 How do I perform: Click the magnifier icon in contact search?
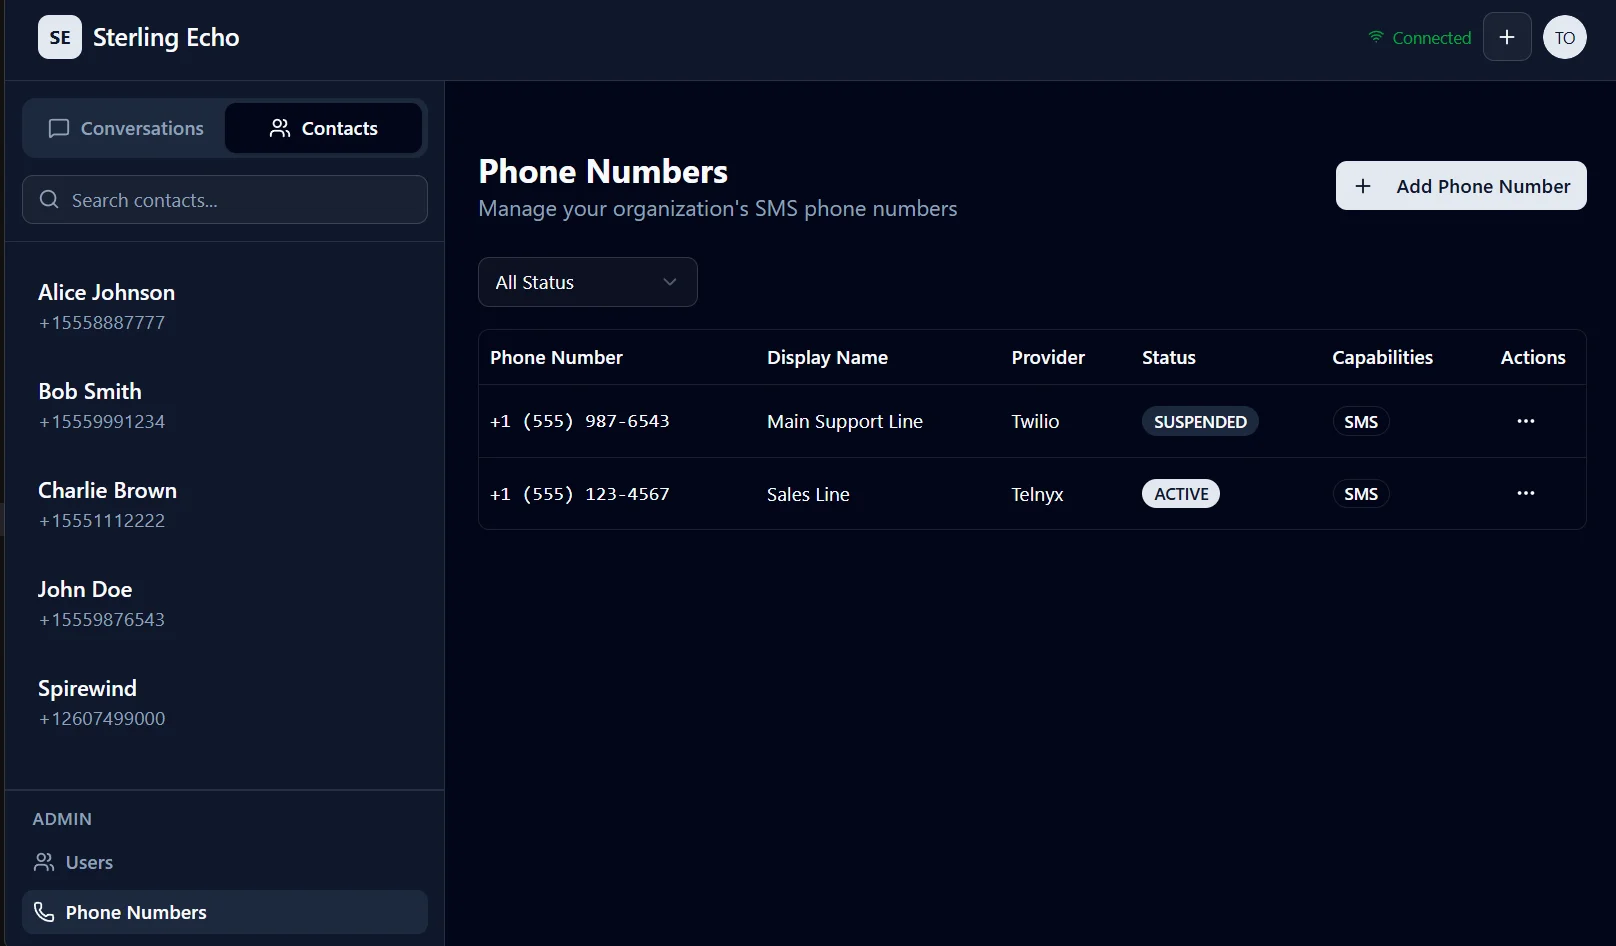tap(48, 200)
